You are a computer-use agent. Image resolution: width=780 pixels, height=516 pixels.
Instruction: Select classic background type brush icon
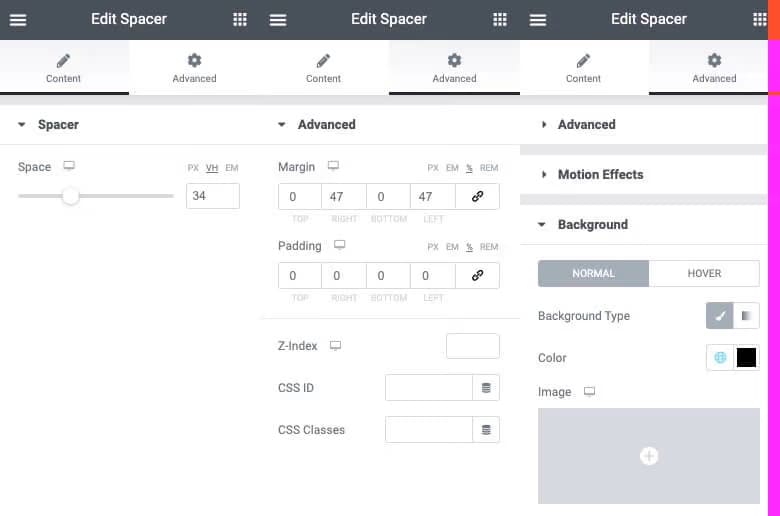pos(720,316)
